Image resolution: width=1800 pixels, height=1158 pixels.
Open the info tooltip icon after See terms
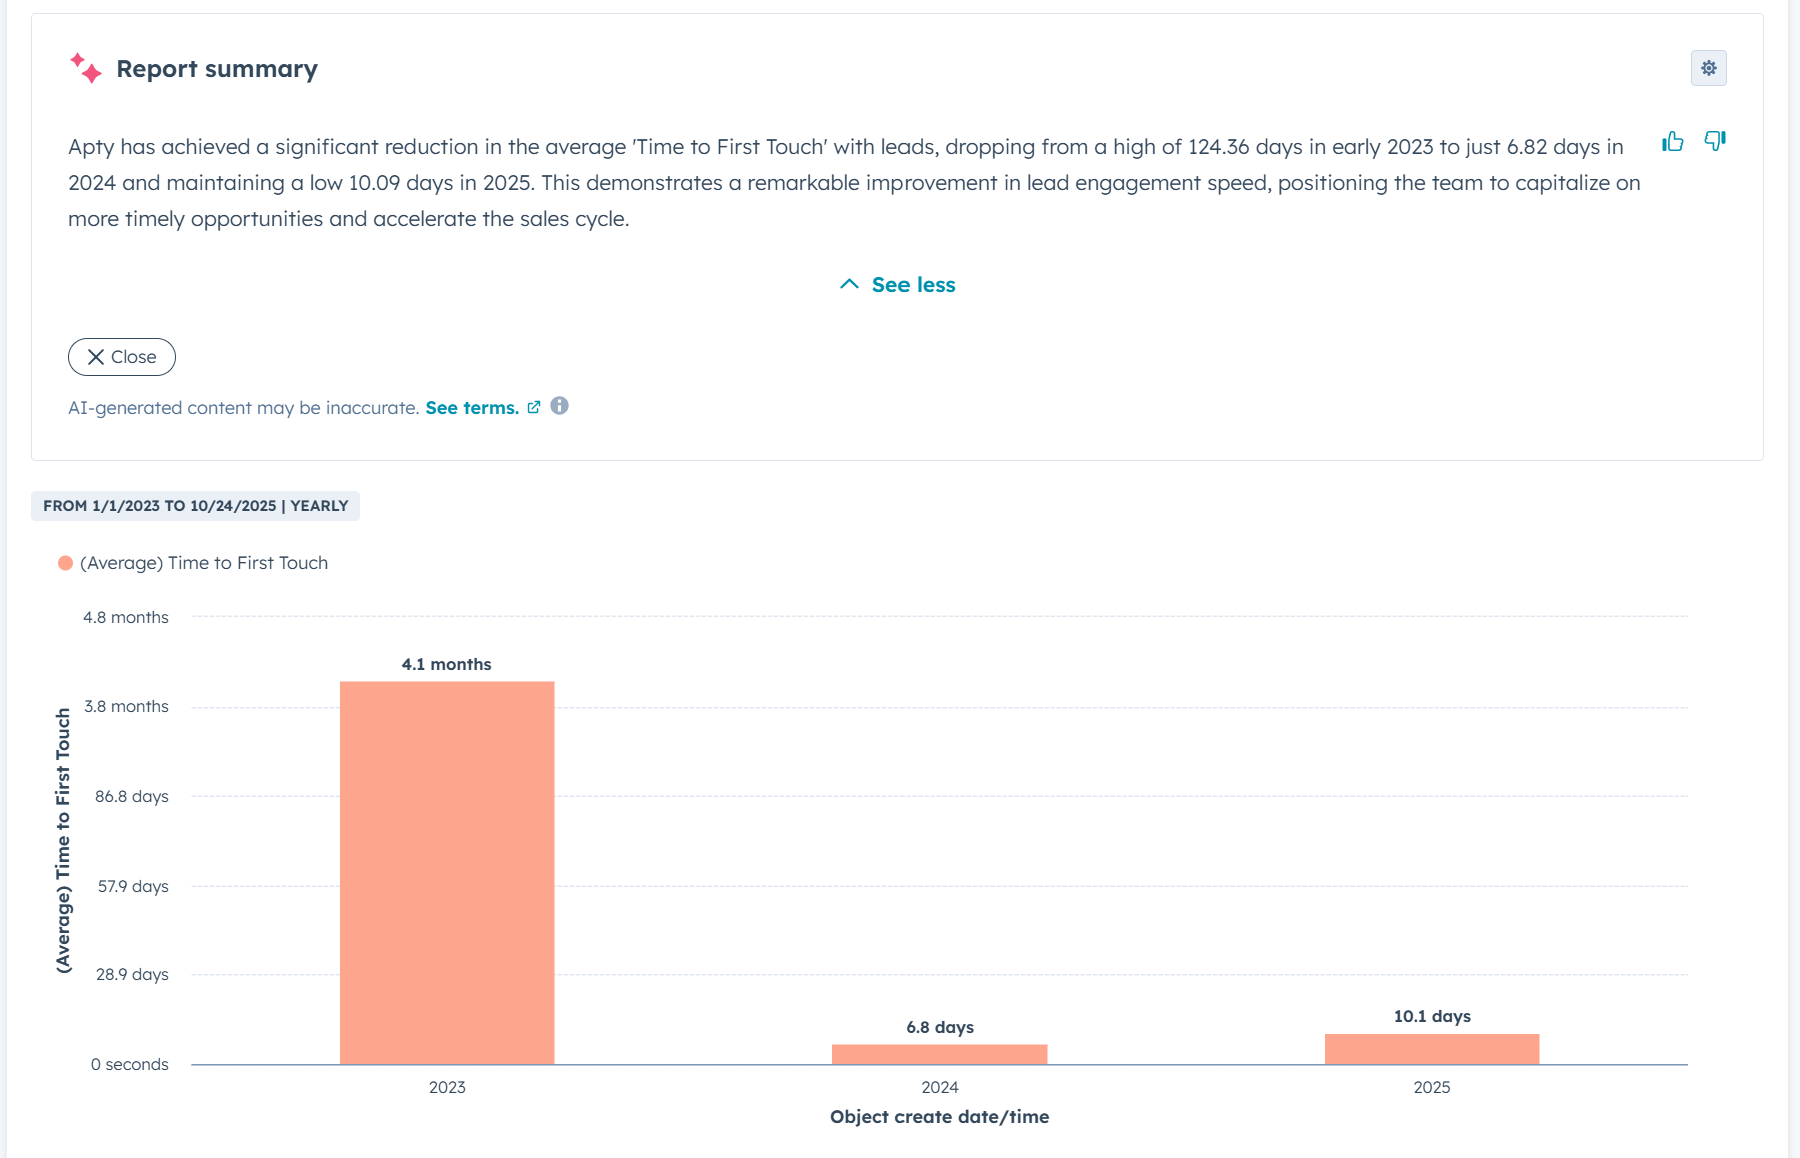coord(560,406)
